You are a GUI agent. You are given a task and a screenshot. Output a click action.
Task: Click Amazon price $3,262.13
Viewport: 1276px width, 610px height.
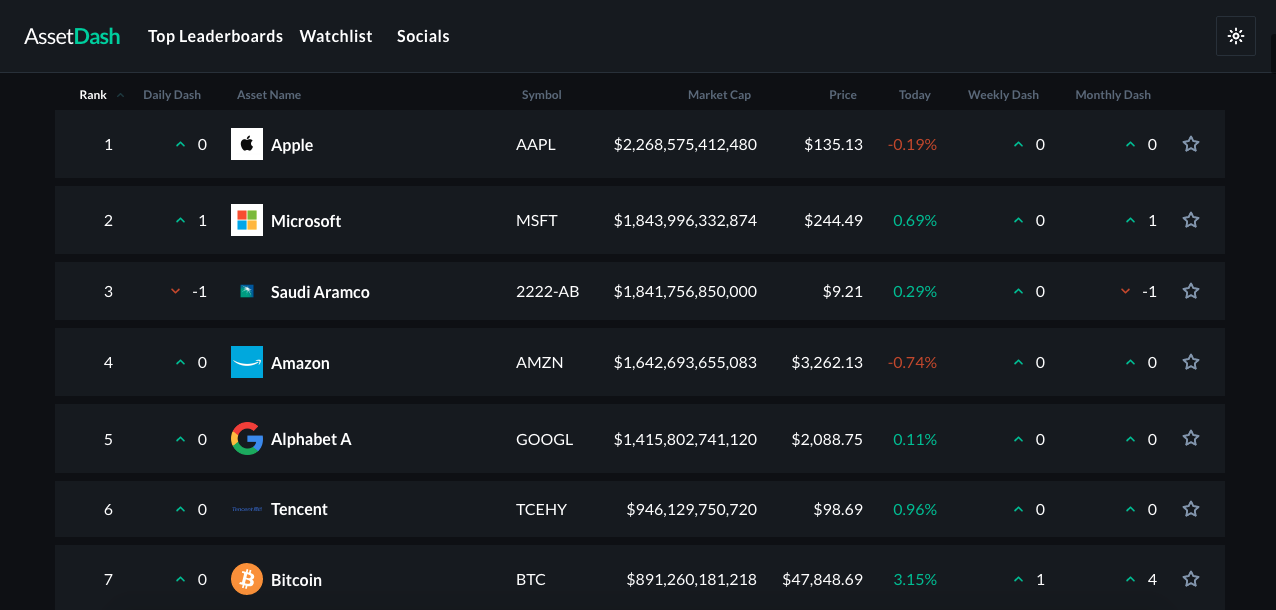pos(827,362)
